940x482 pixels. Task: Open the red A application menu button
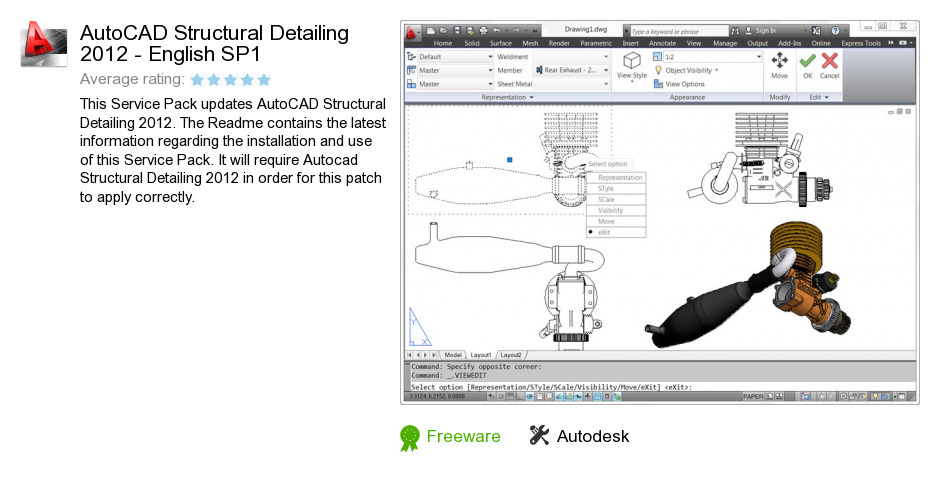(x=411, y=32)
